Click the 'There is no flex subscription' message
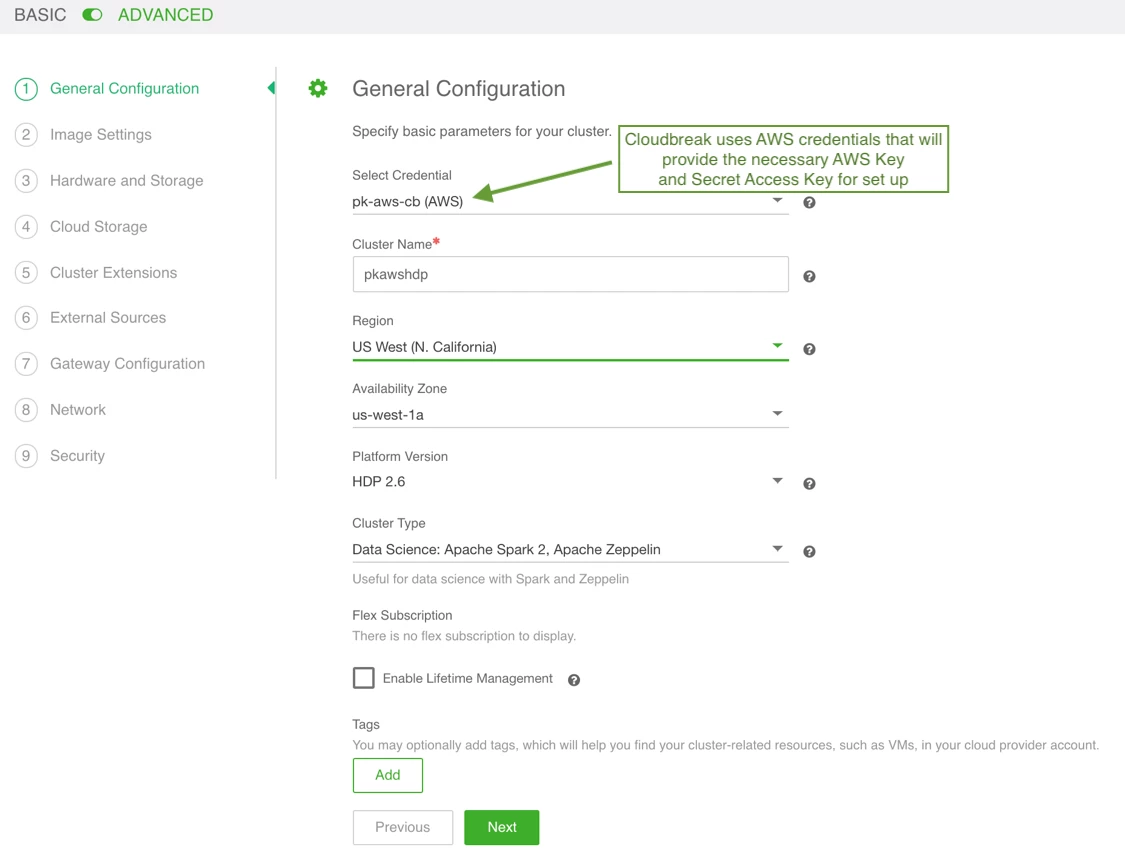The image size is (1125, 864). tap(463, 636)
